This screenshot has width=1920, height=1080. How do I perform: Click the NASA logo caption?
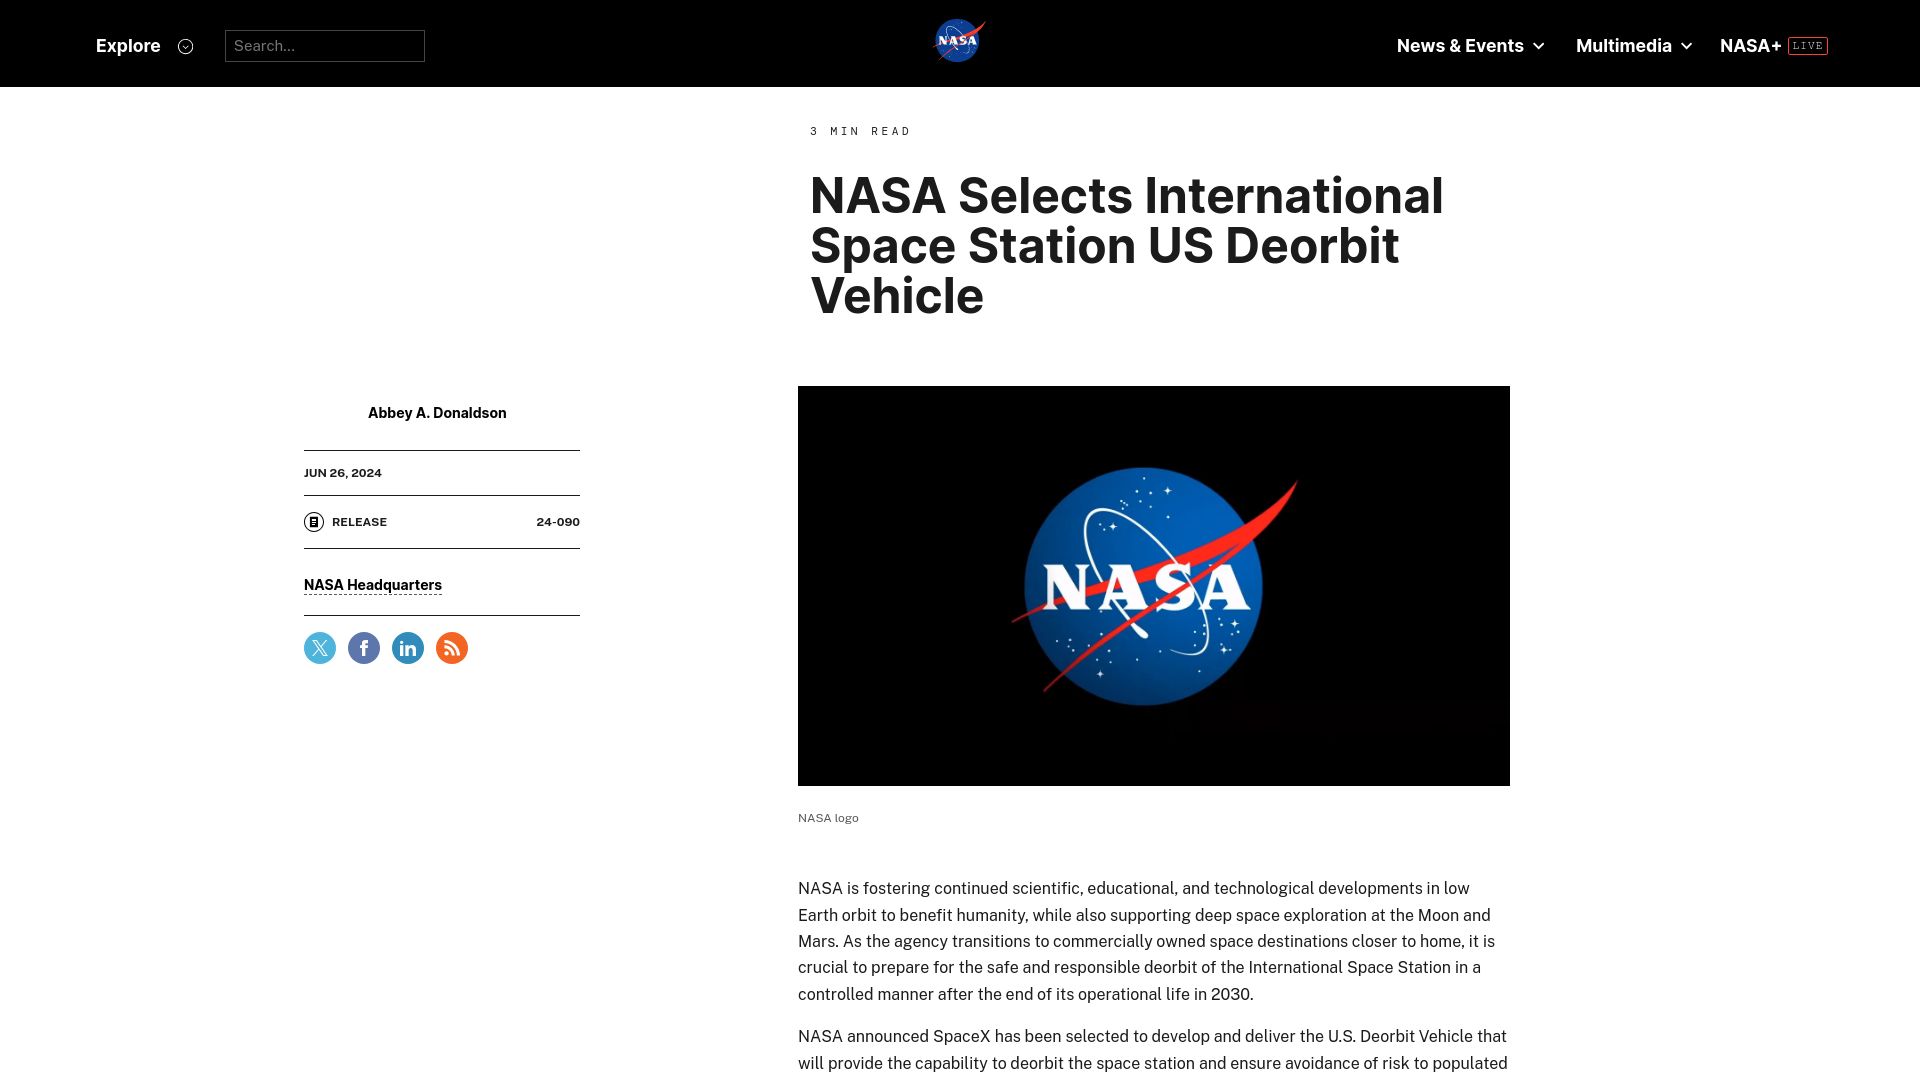pos(828,818)
